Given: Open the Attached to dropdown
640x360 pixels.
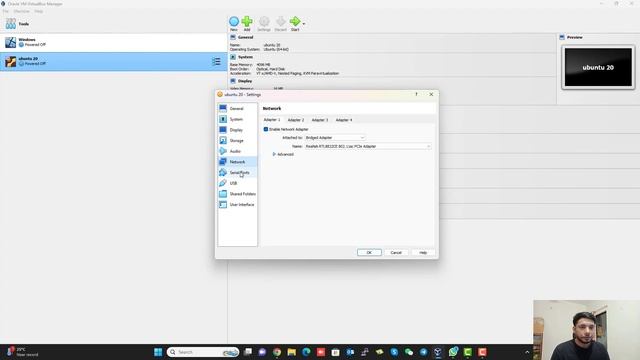Looking at the screenshot, I should (x=335, y=138).
